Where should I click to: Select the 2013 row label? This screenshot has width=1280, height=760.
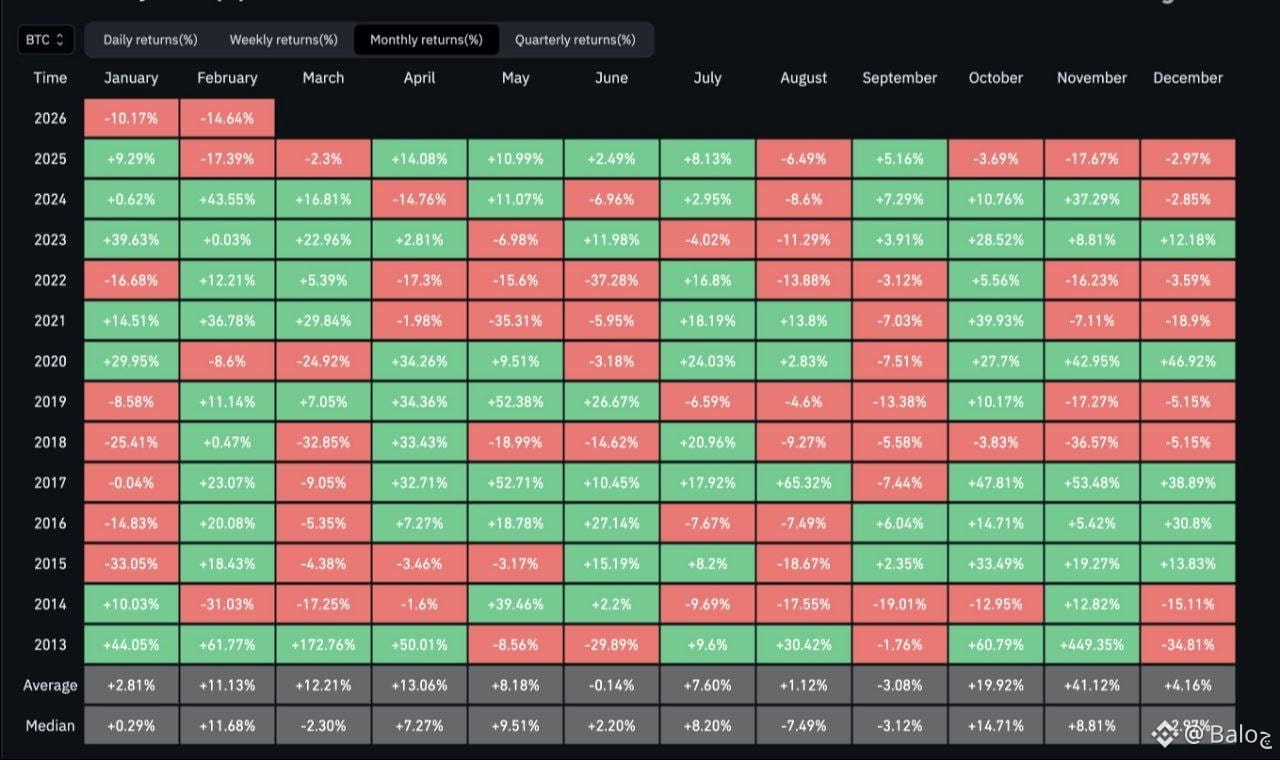[x=50, y=645]
